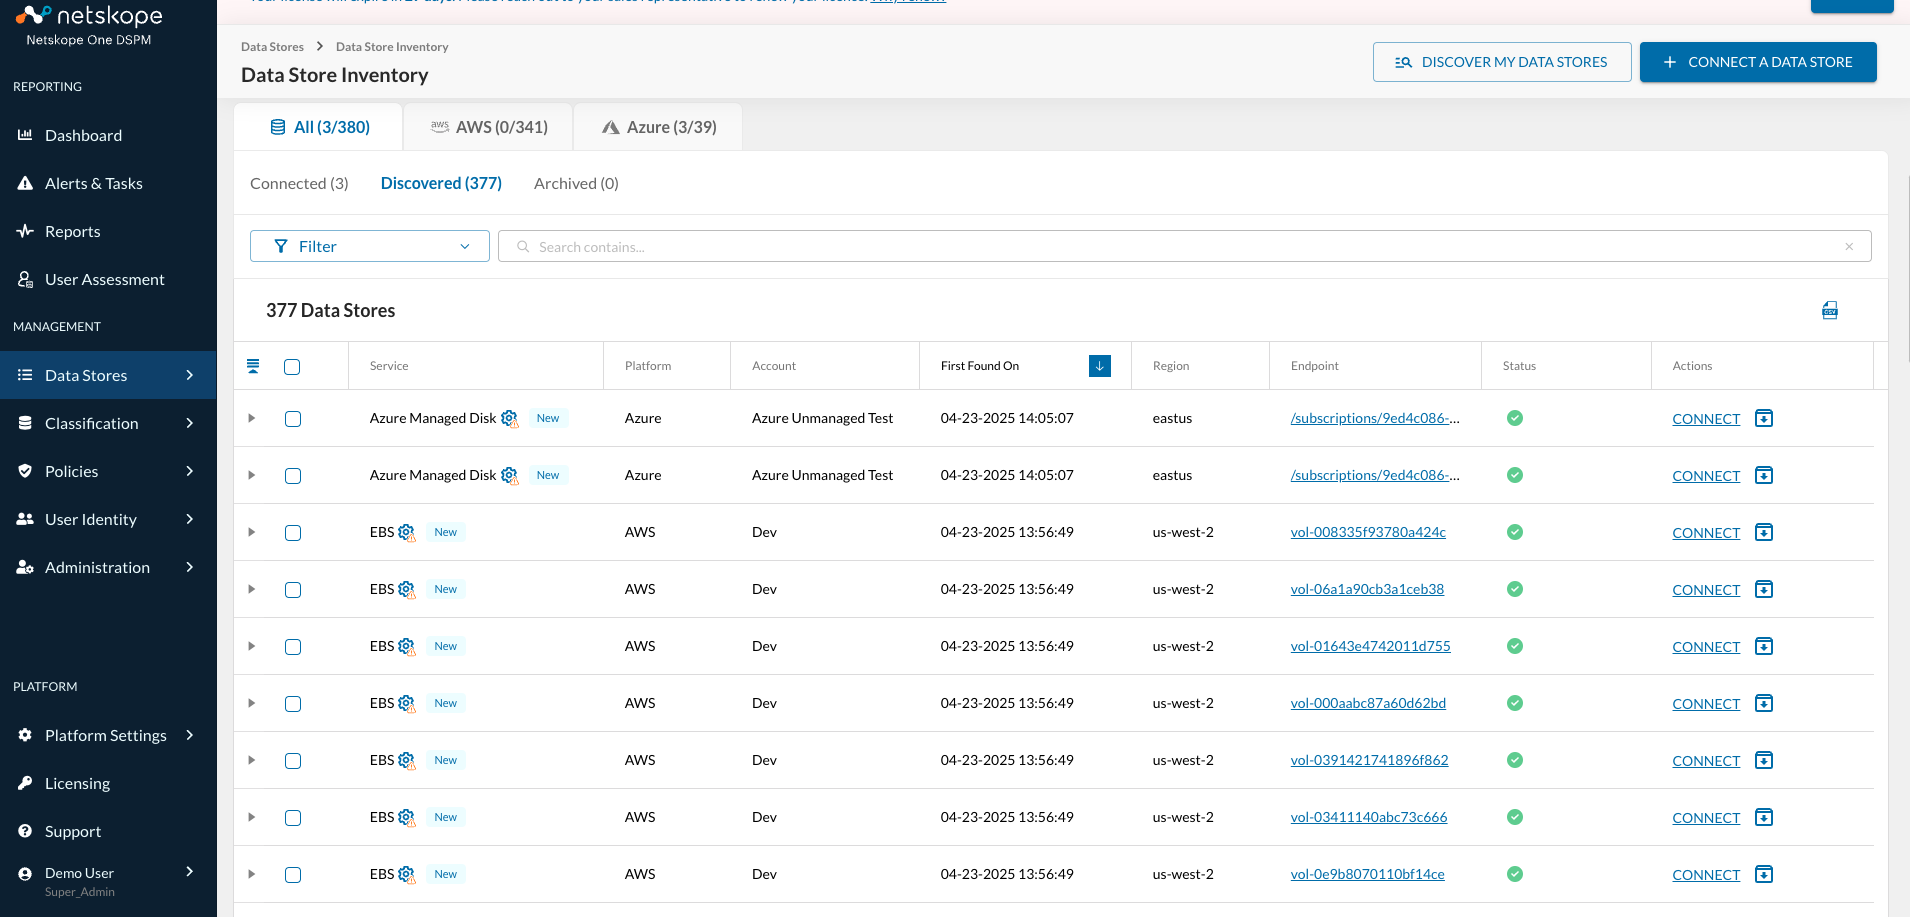Click the Alerts & Tasks warning icon

[x=25, y=183]
